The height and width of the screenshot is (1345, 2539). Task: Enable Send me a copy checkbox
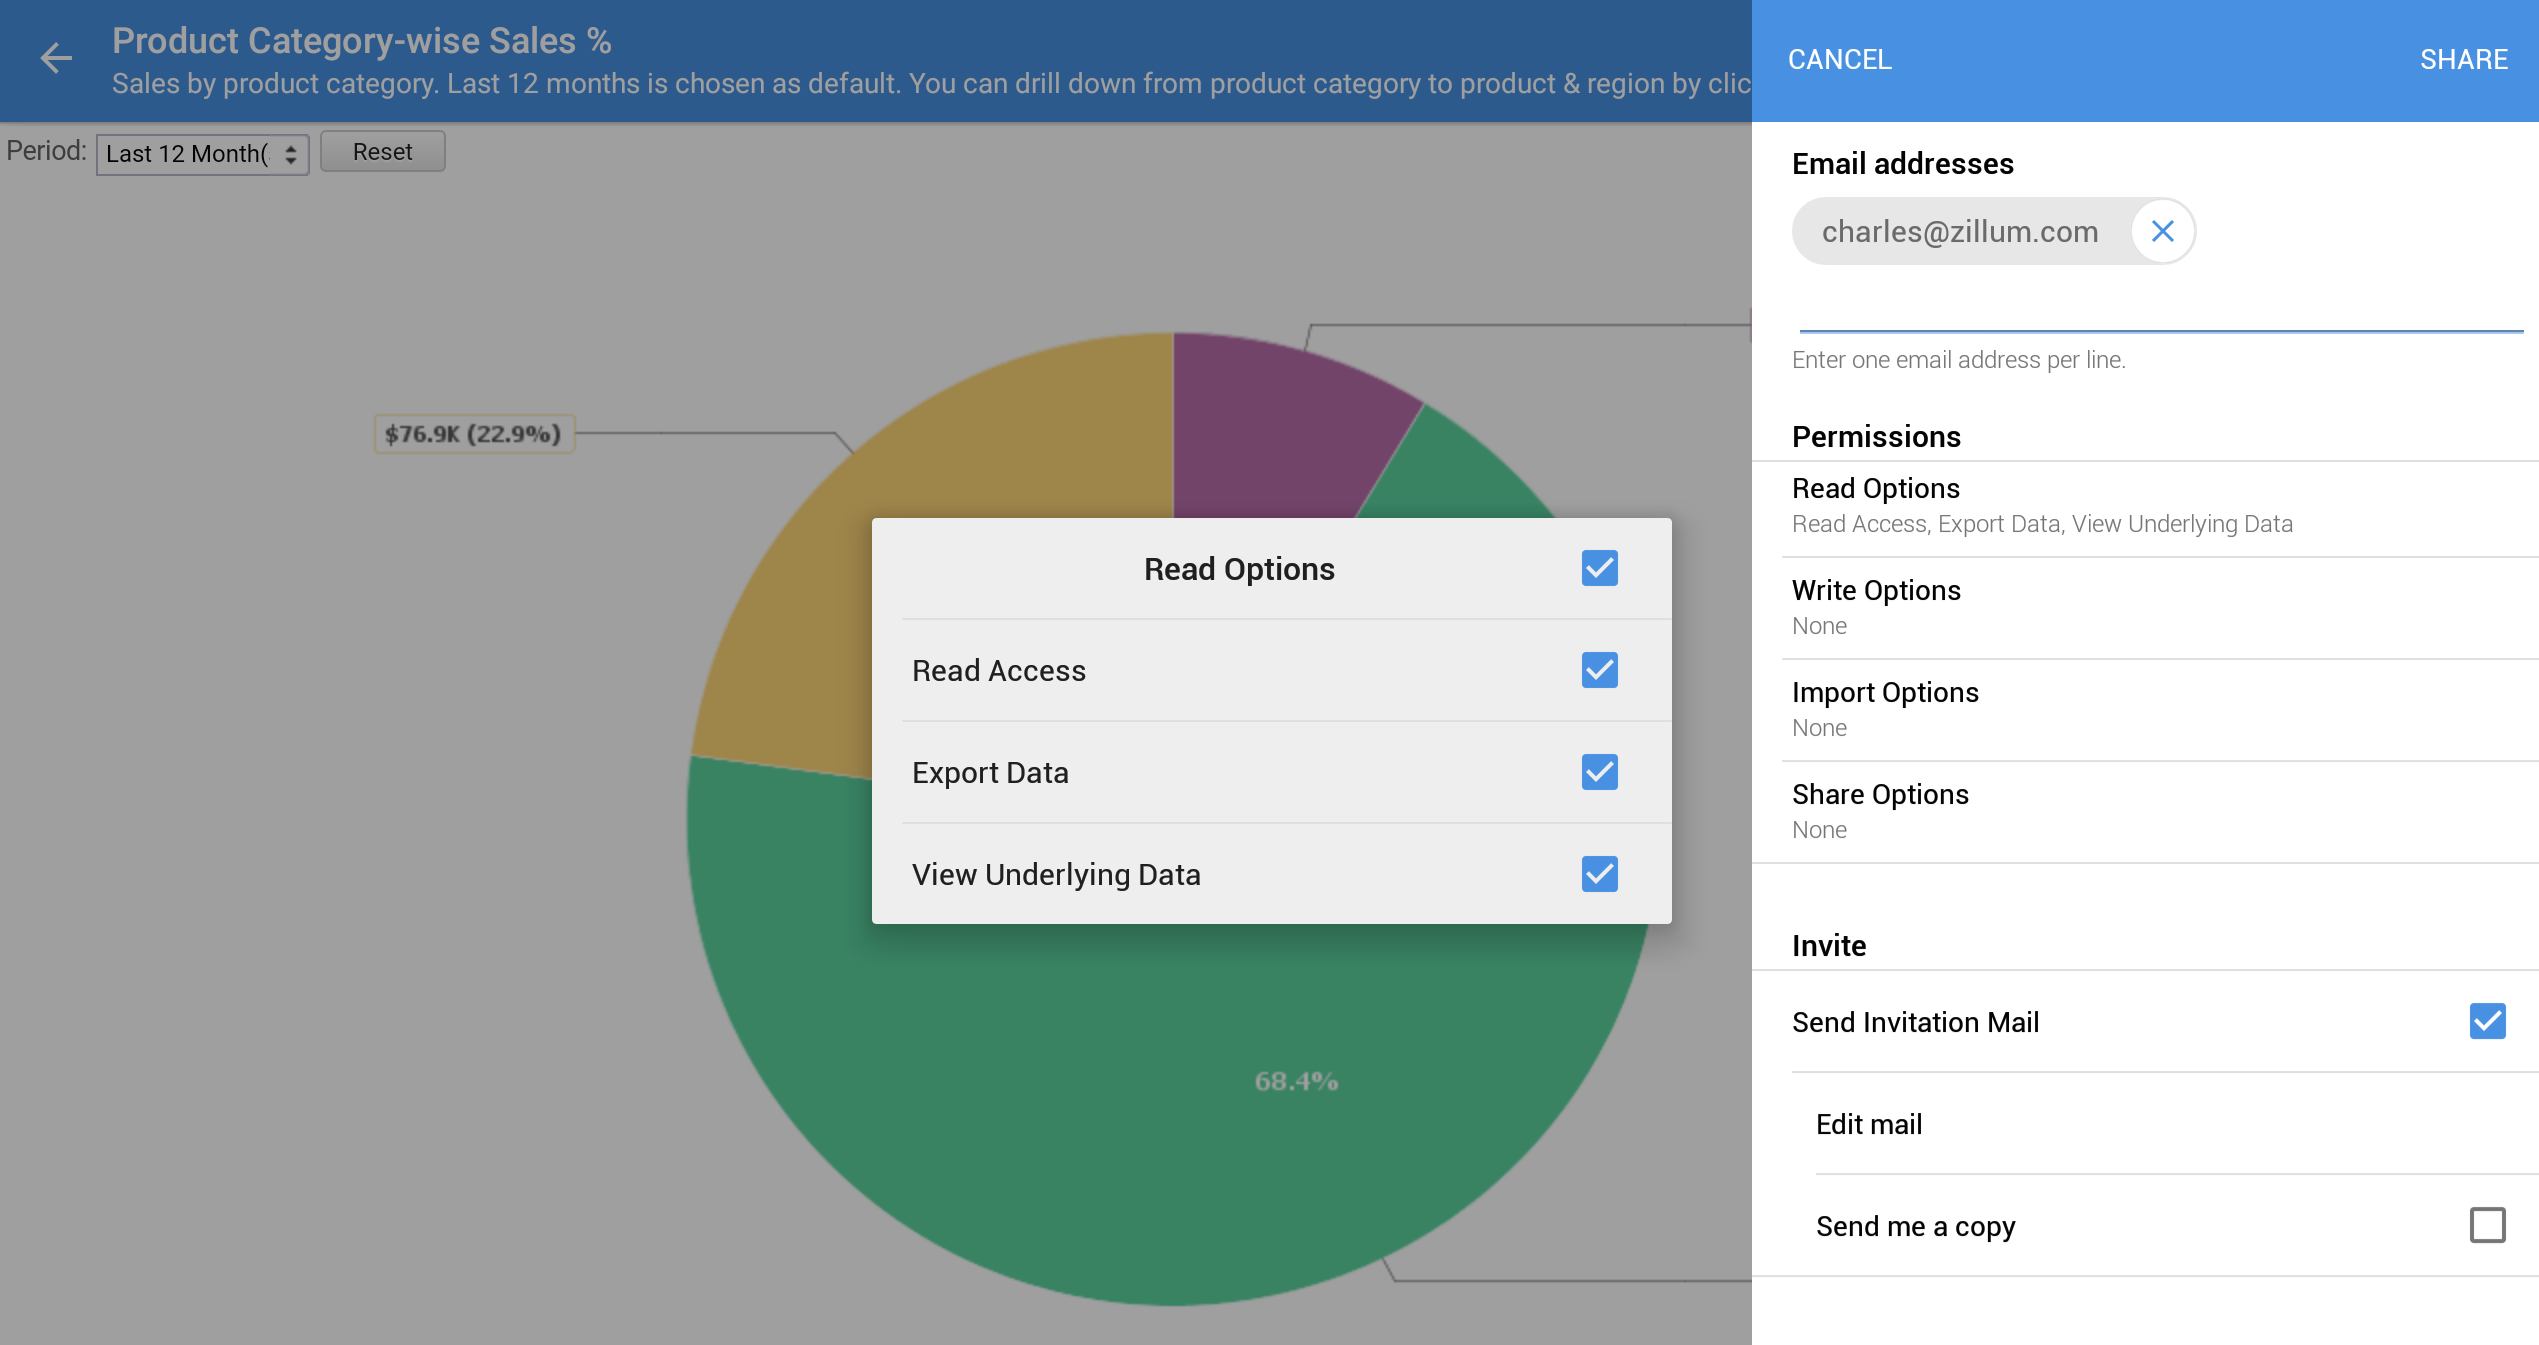(2486, 1225)
